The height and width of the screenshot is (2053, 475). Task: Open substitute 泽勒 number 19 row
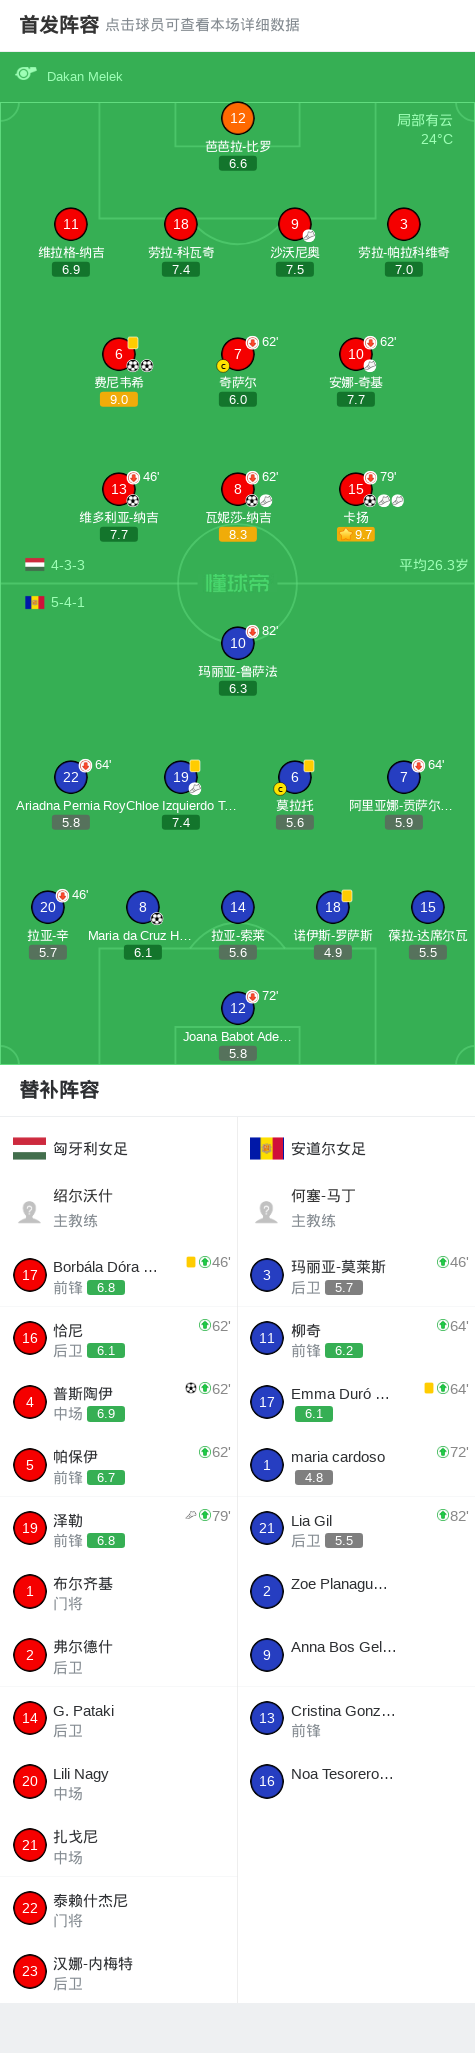118,1528
